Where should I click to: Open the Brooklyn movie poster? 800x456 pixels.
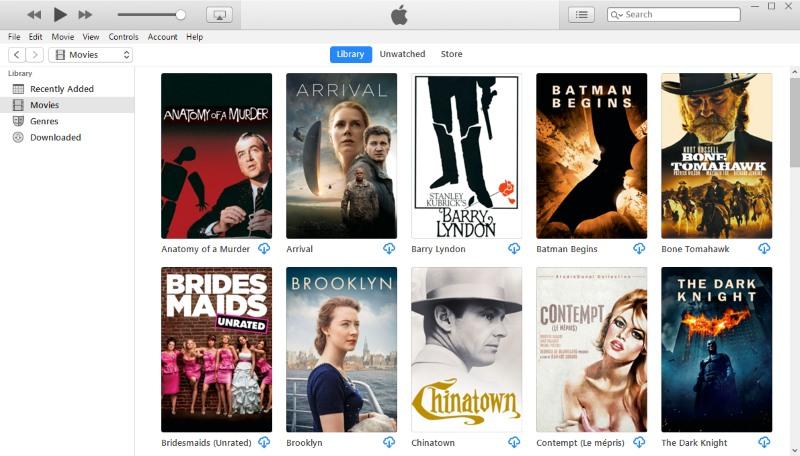tap(341, 349)
